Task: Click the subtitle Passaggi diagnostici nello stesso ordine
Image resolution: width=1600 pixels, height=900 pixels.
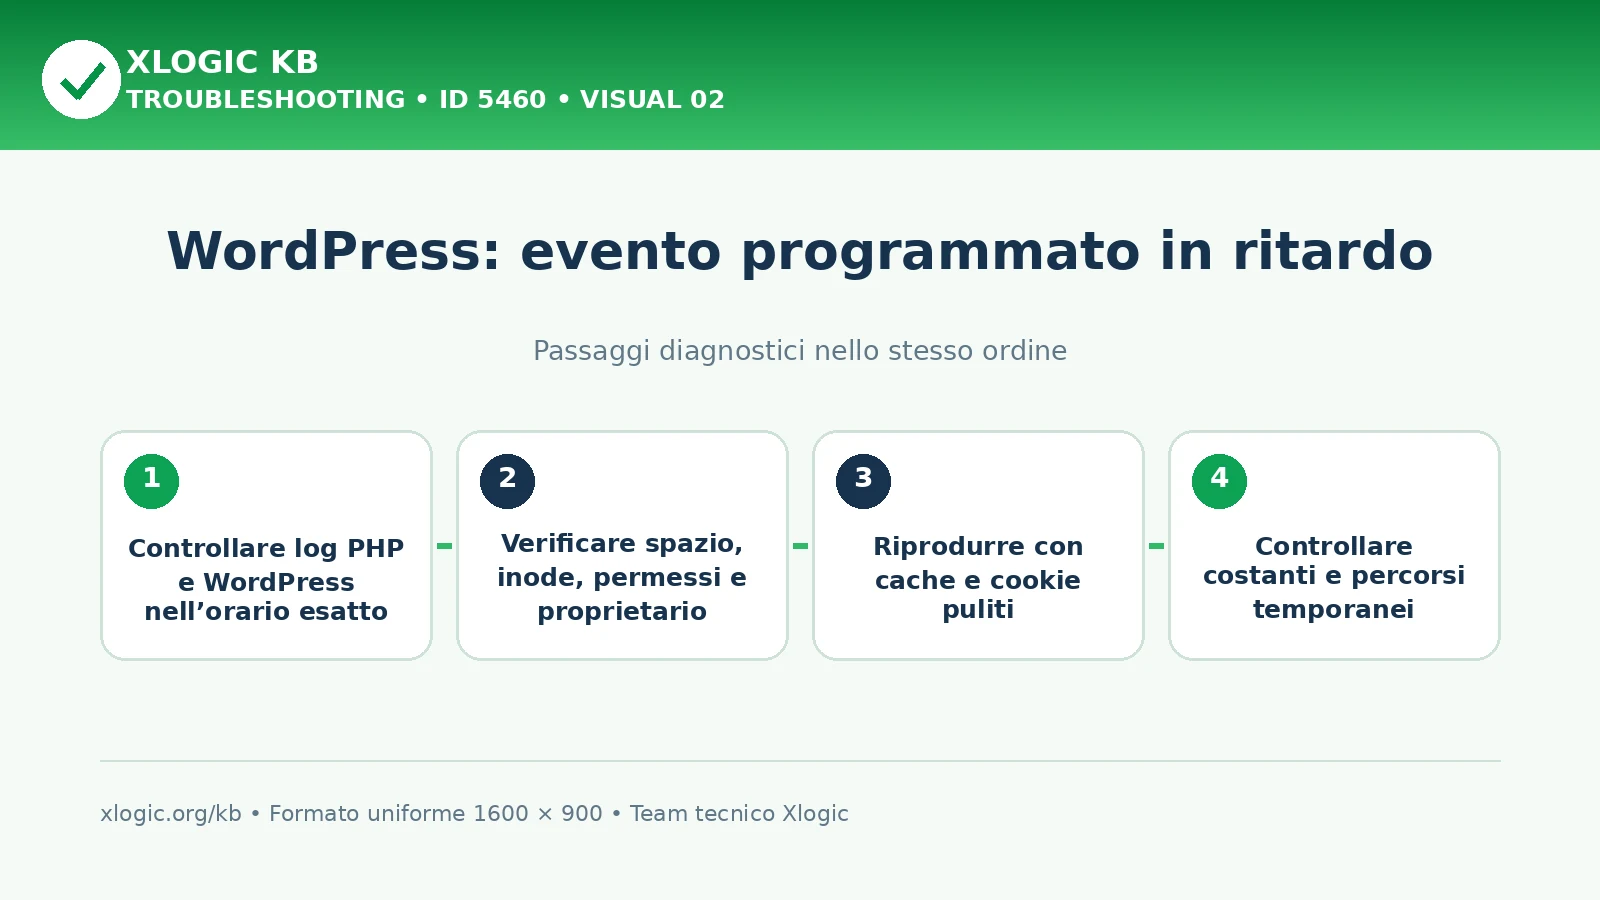Action: 800,351
